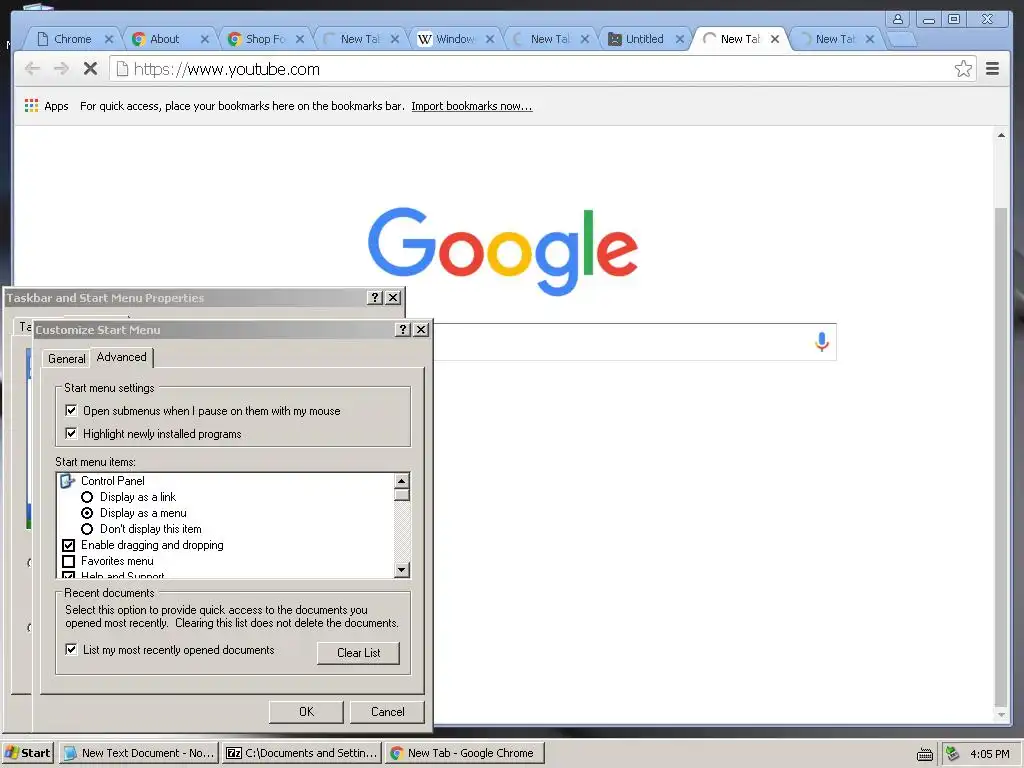Click the Cancel button
This screenshot has height=768, width=1024.
pos(387,711)
